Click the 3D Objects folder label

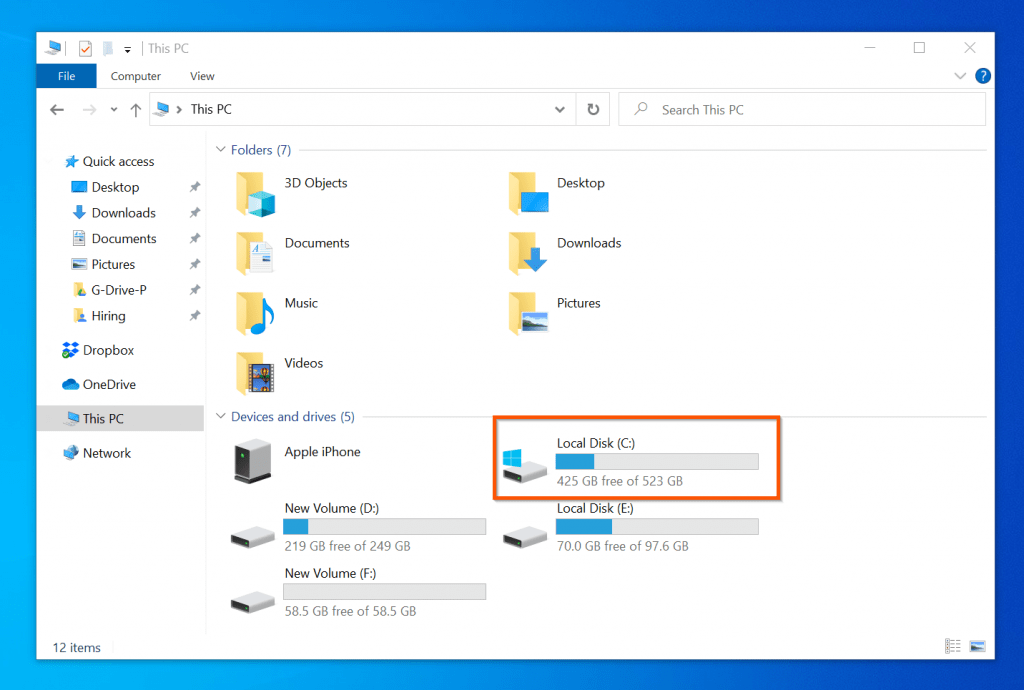315,183
